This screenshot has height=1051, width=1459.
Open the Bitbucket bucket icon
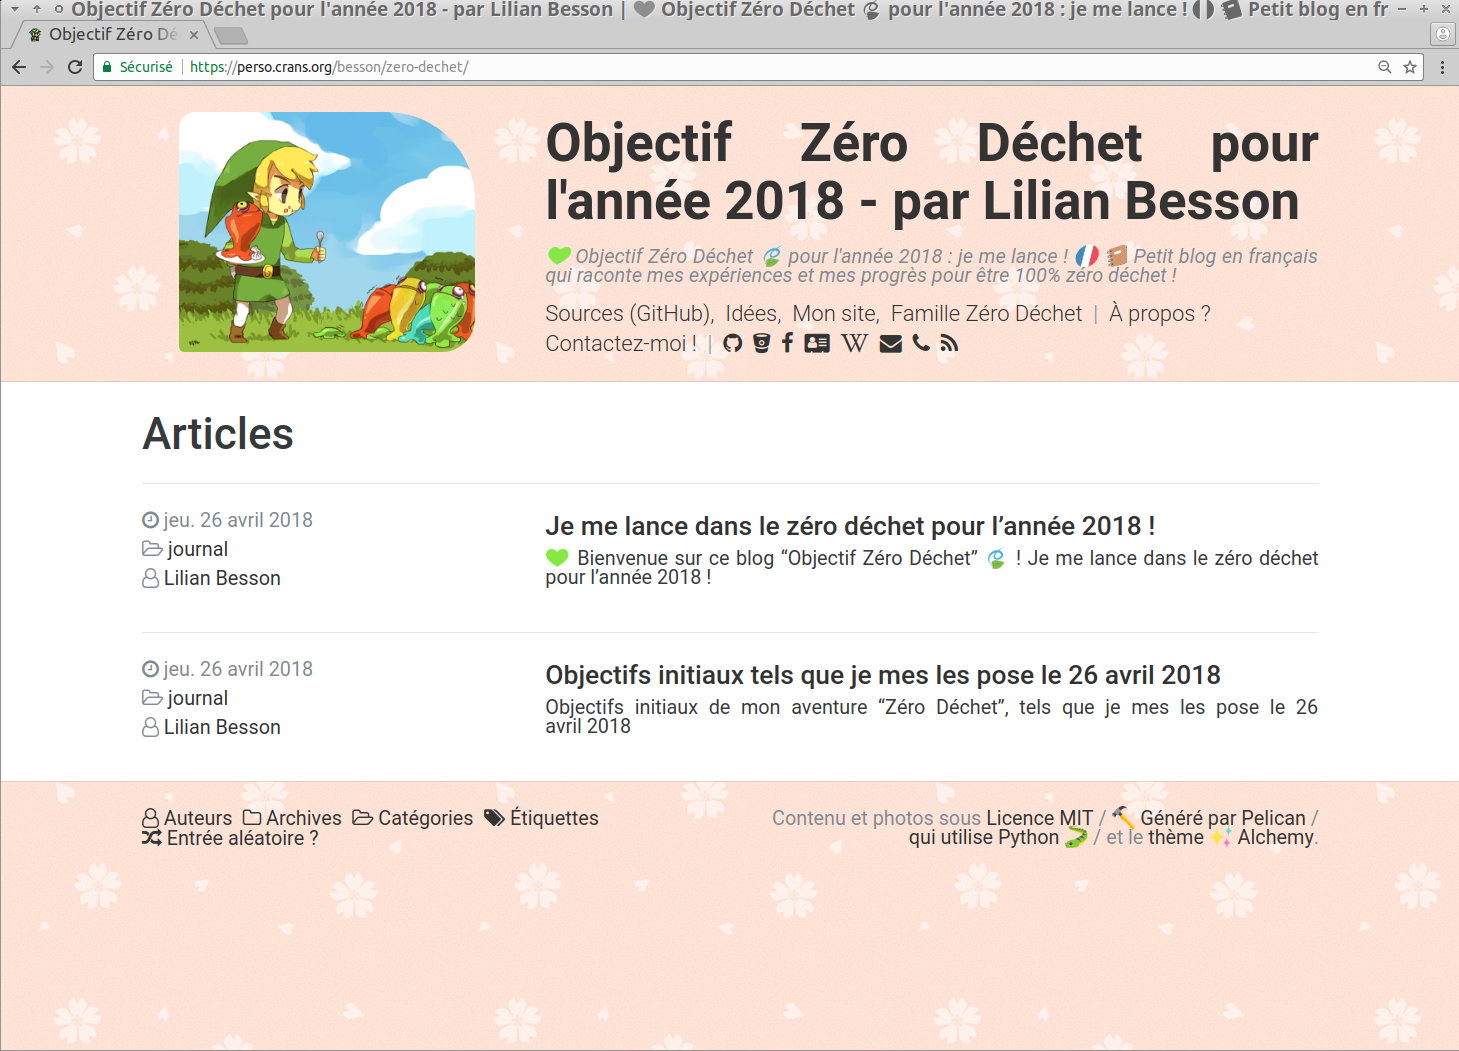pos(762,344)
